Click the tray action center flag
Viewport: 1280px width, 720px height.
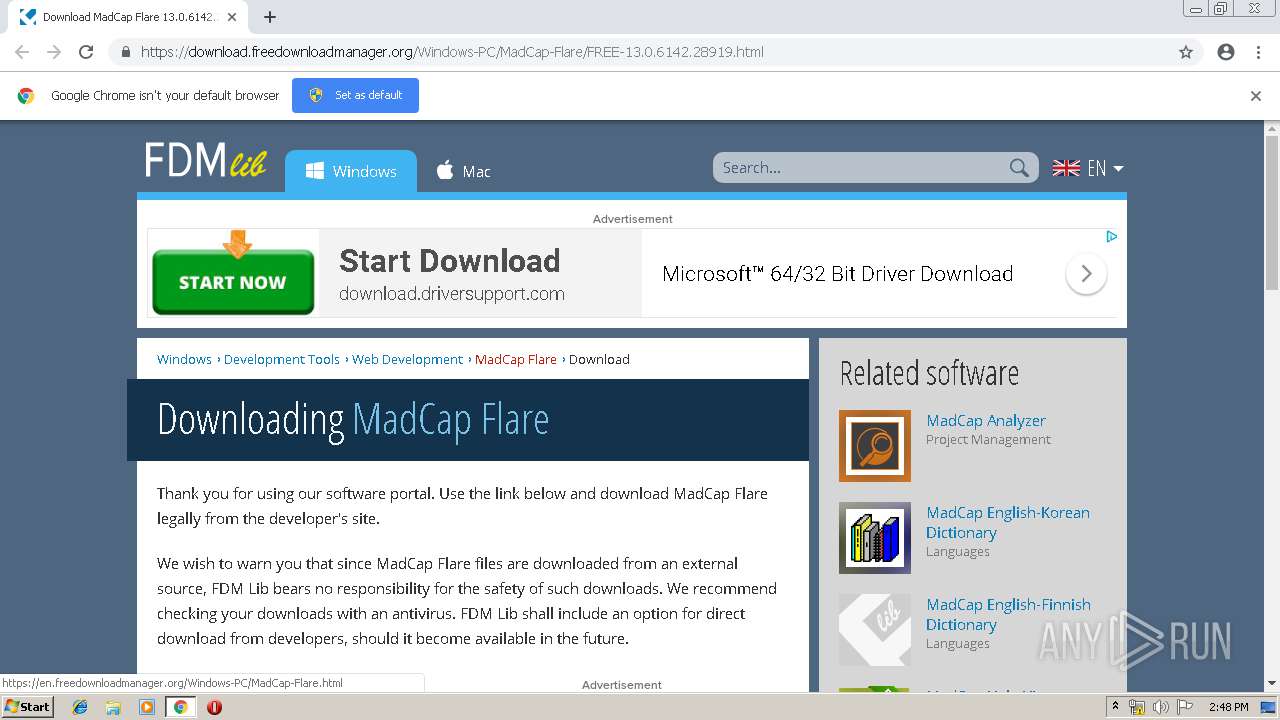(x=1185, y=707)
